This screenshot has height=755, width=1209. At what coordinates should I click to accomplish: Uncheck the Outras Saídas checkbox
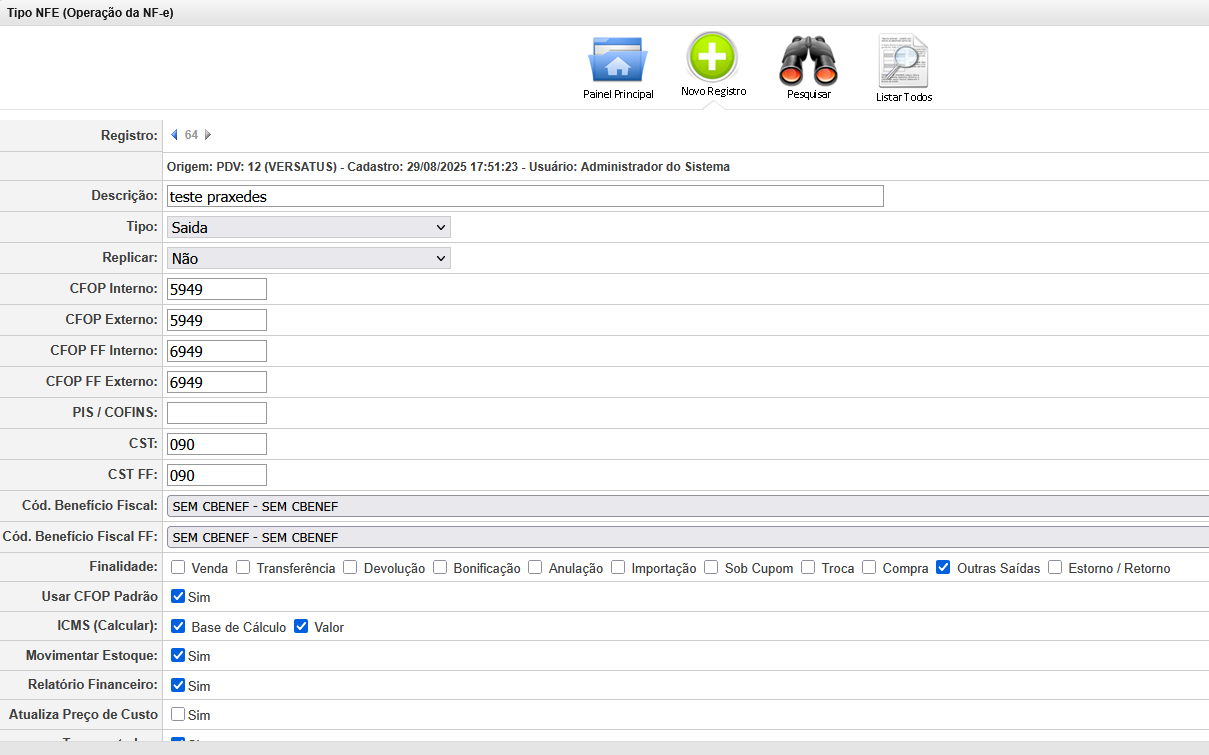click(x=943, y=568)
